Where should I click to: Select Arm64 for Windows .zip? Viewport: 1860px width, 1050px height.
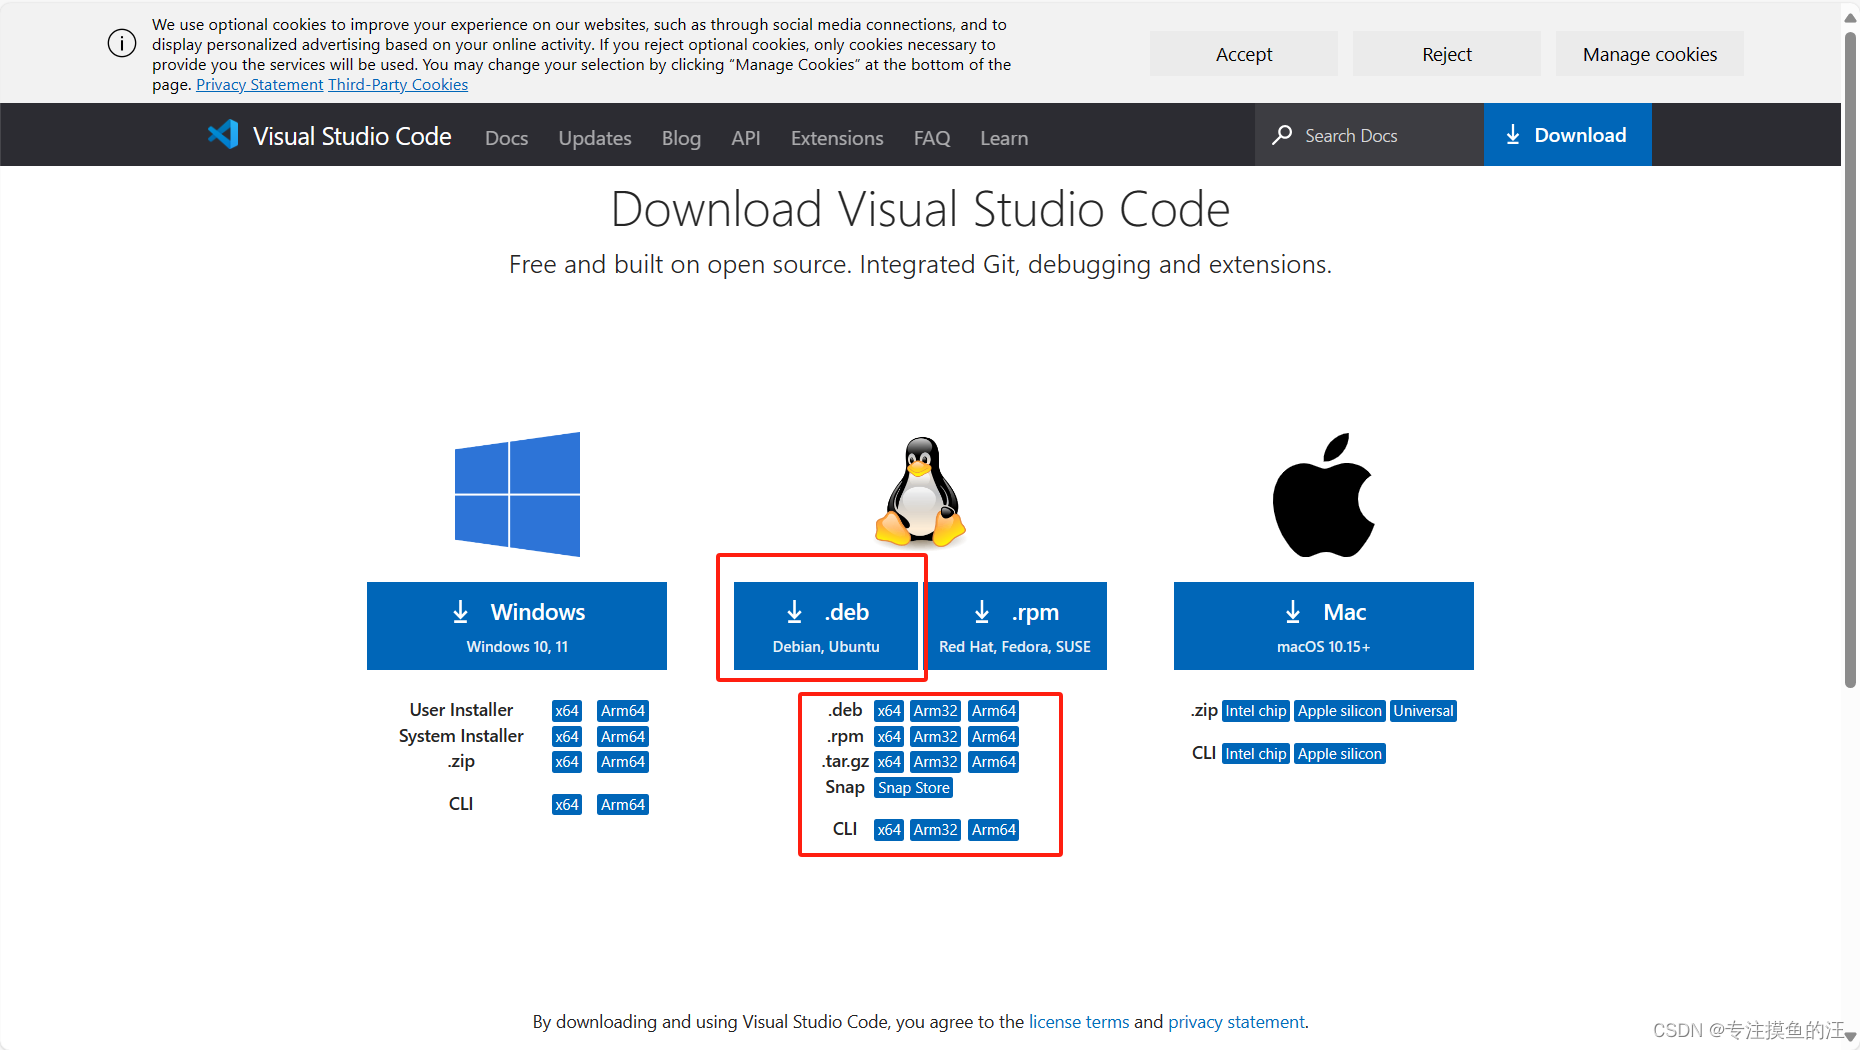pyautogui.click(x=623, y=762)
